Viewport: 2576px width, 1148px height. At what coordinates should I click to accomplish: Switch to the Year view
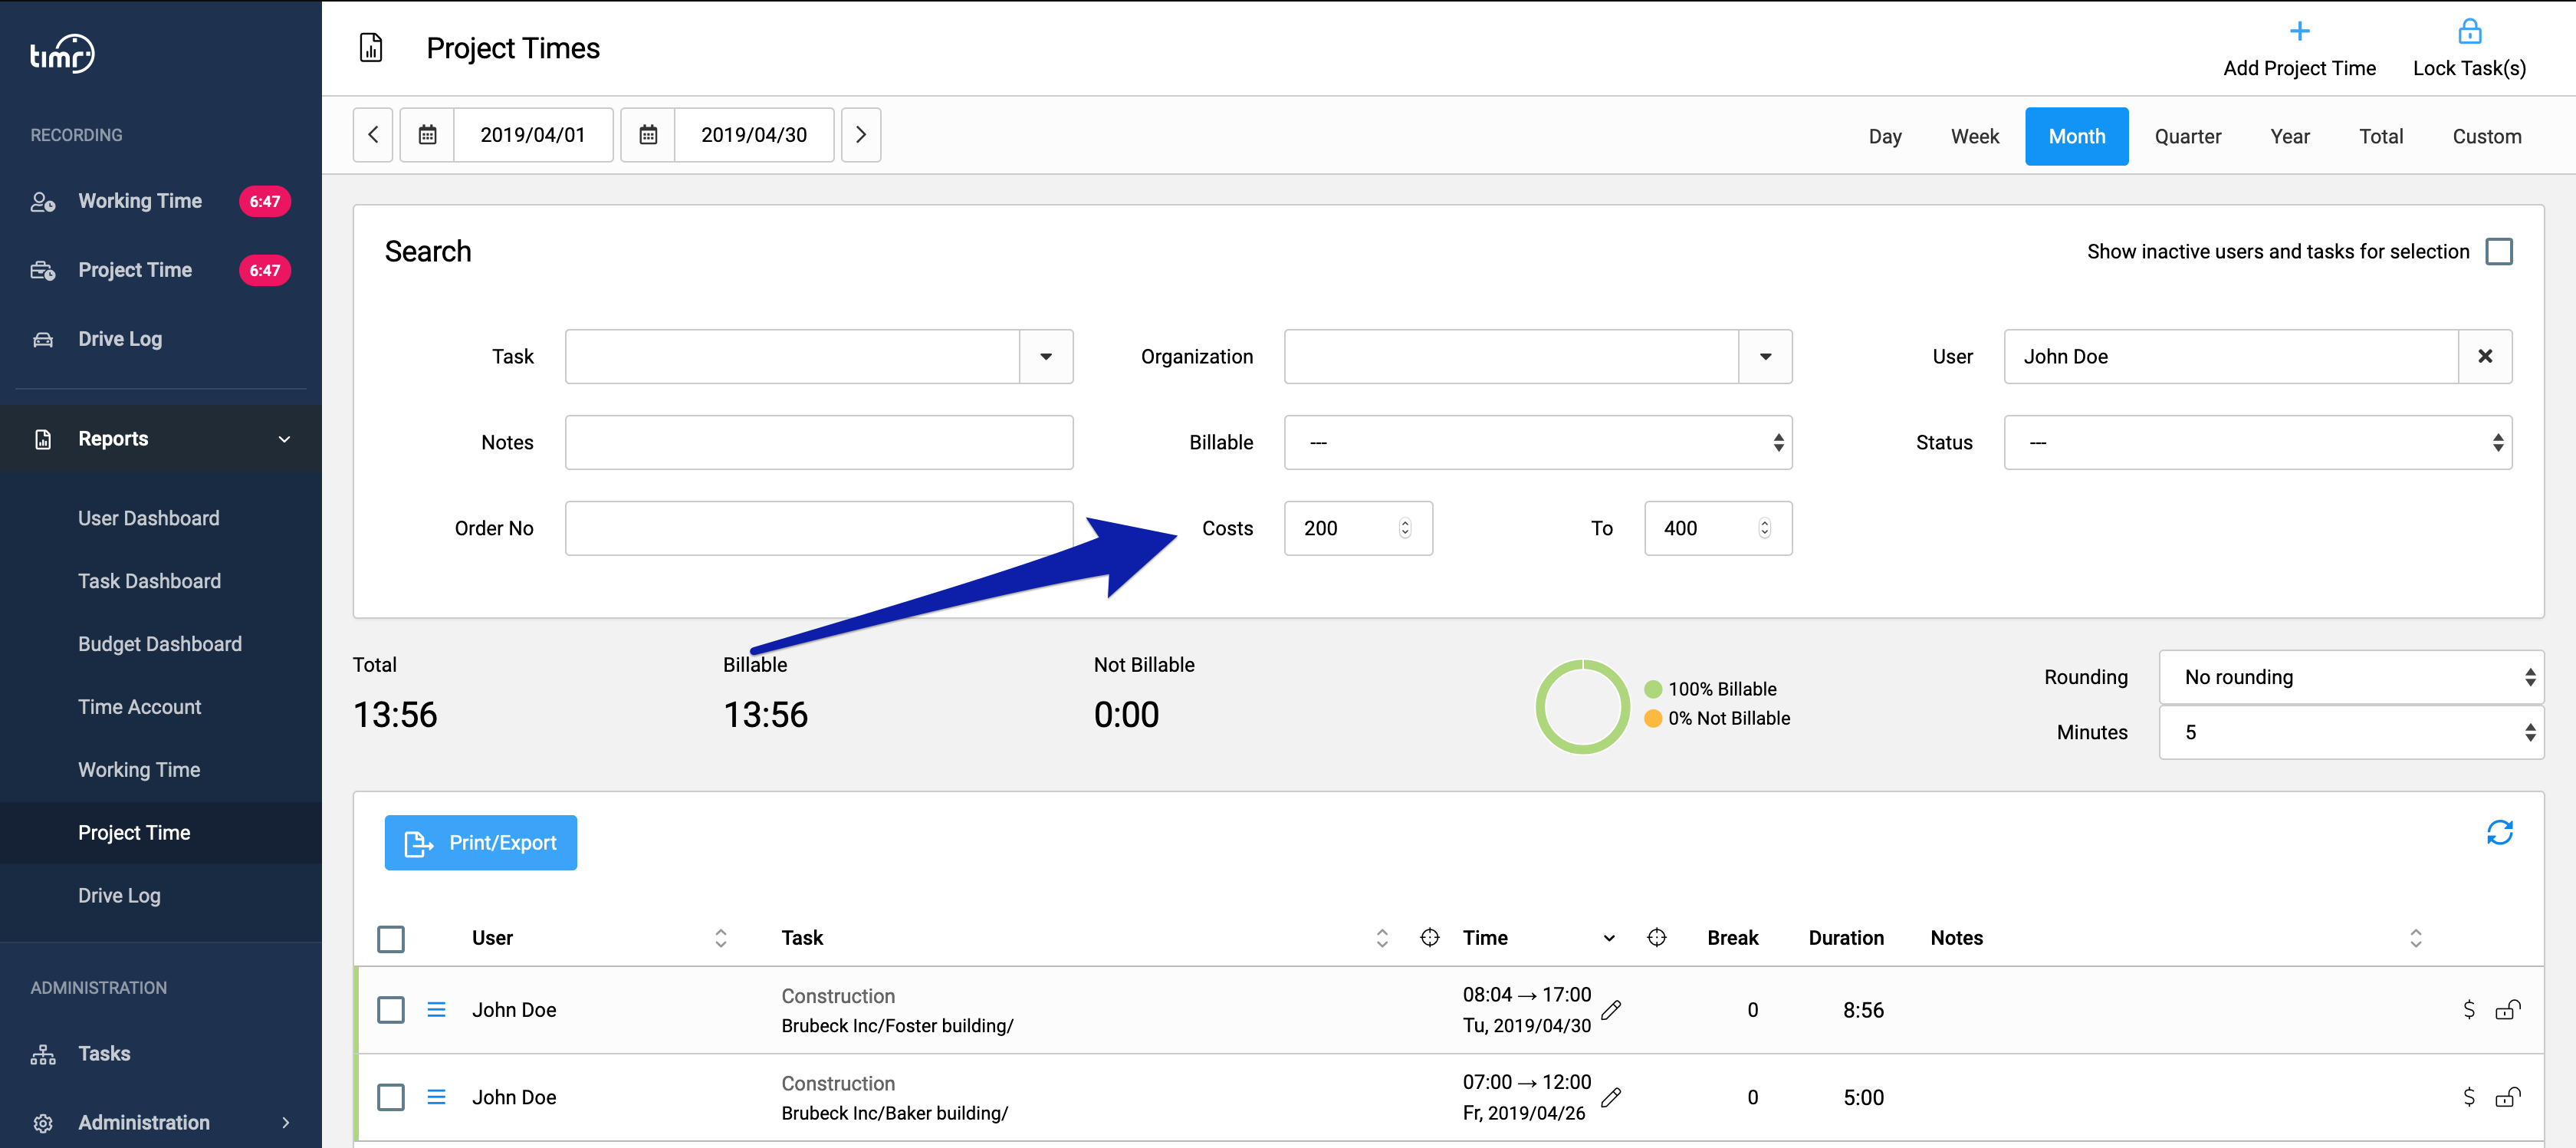(x=2290, y=137)
